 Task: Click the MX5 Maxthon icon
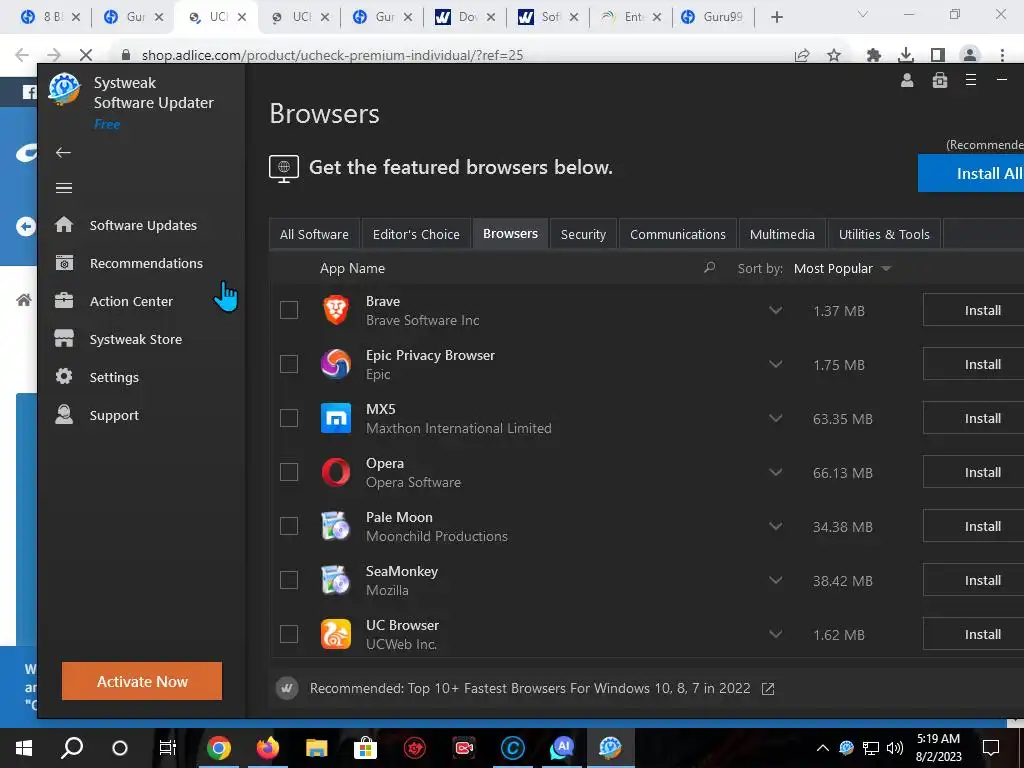click(x=336, y=418)
